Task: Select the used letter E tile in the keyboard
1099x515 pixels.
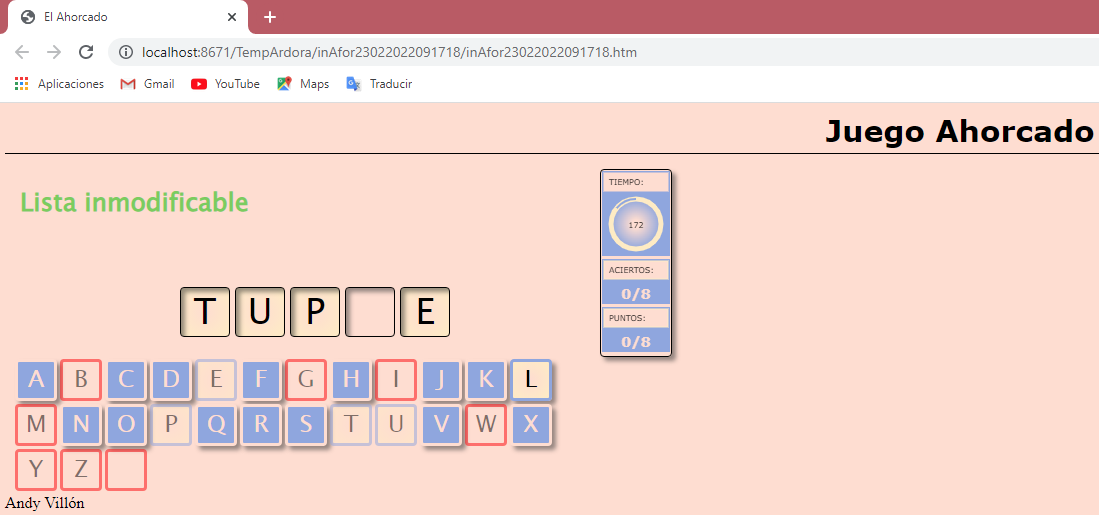Action: [216, 380]
